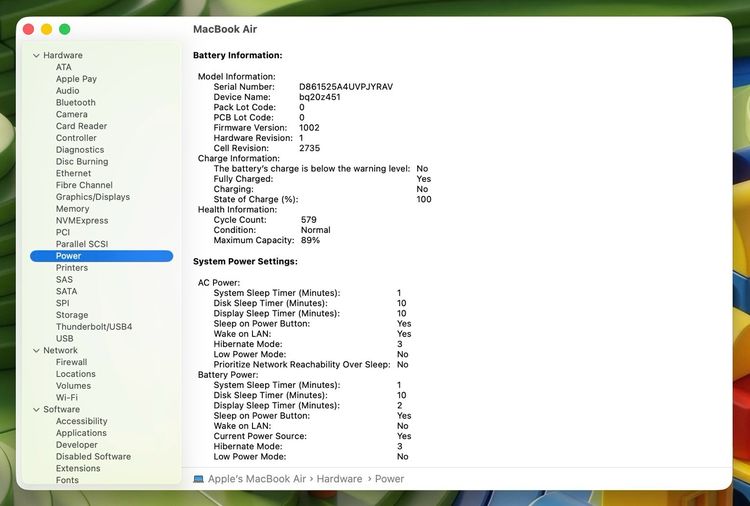Select SATA in the sidebar
This screenshot has height=506, width=750.
pyautogui.click(x=66, y=291)
